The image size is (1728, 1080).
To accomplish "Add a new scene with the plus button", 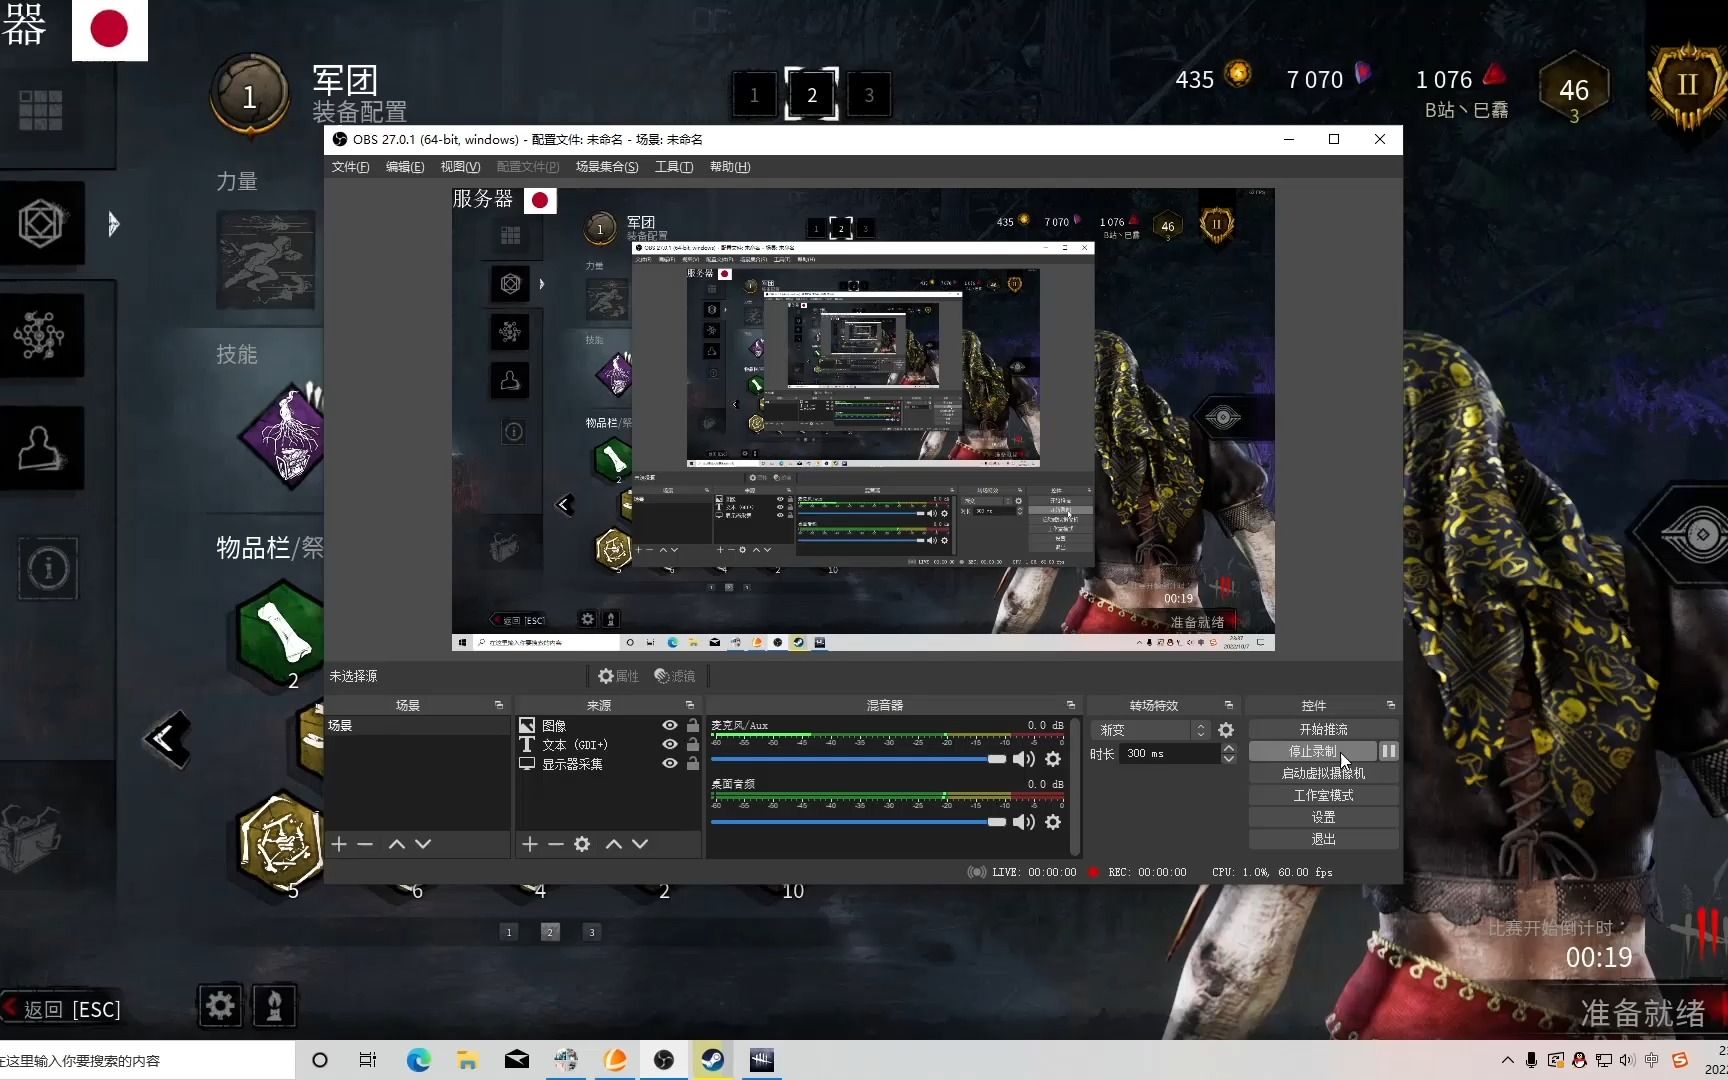I will click(x=339, y=844).
